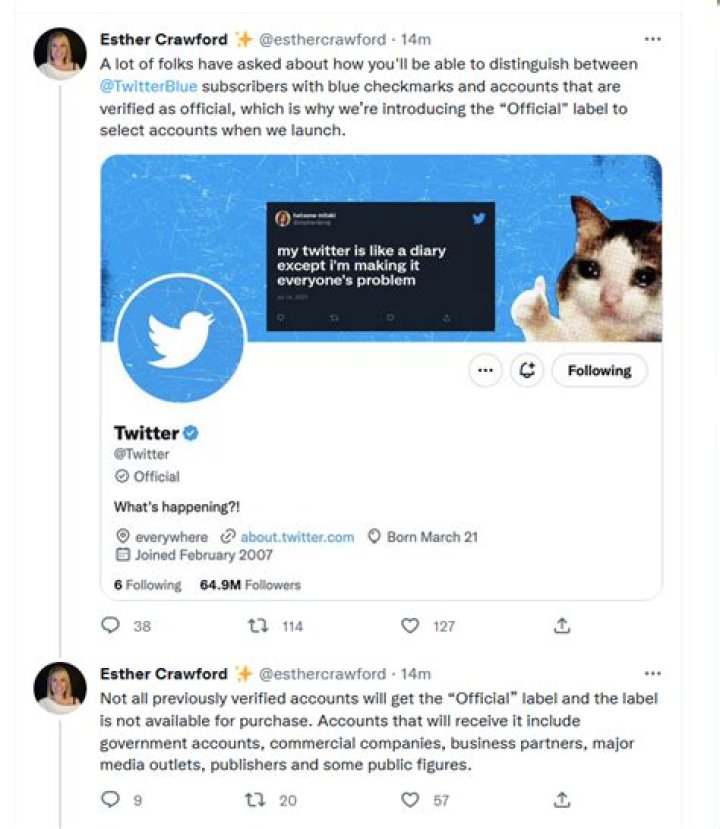720x829 pixels.
Task: Open the Twitter bird profile picture
Action: point(180,338)
